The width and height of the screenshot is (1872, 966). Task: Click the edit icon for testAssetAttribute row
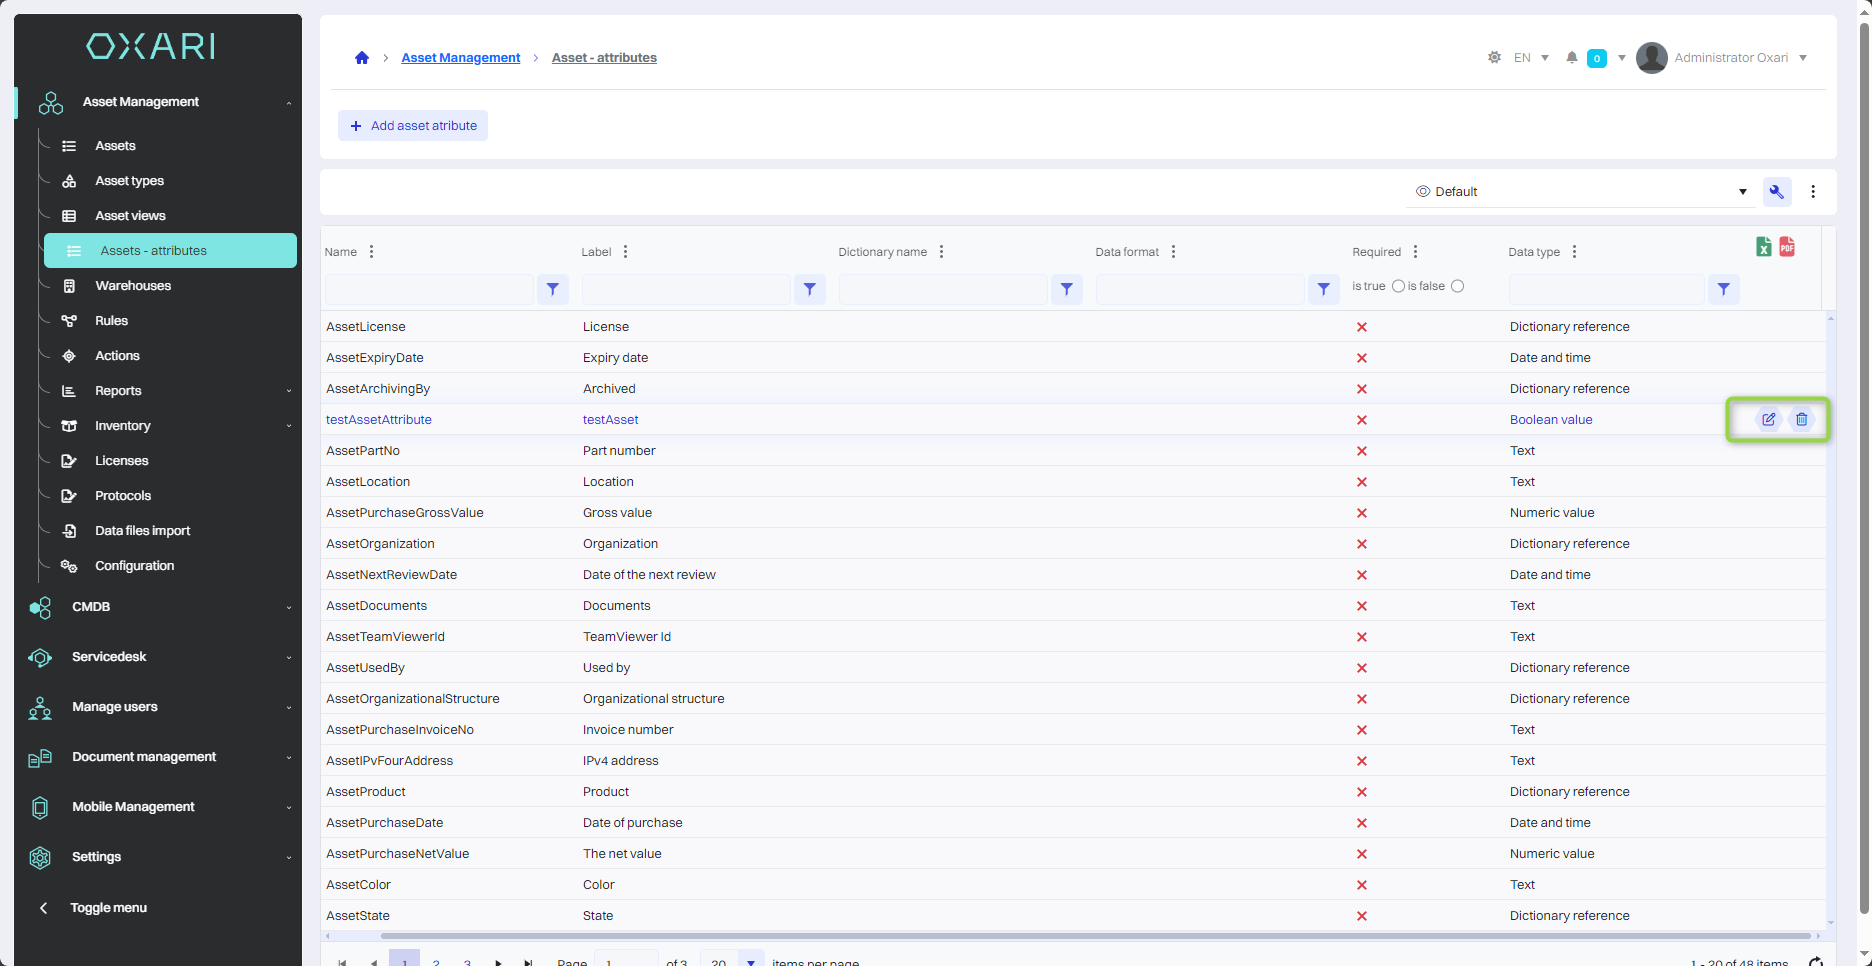pyautogui.click(x=1768, y=420)
